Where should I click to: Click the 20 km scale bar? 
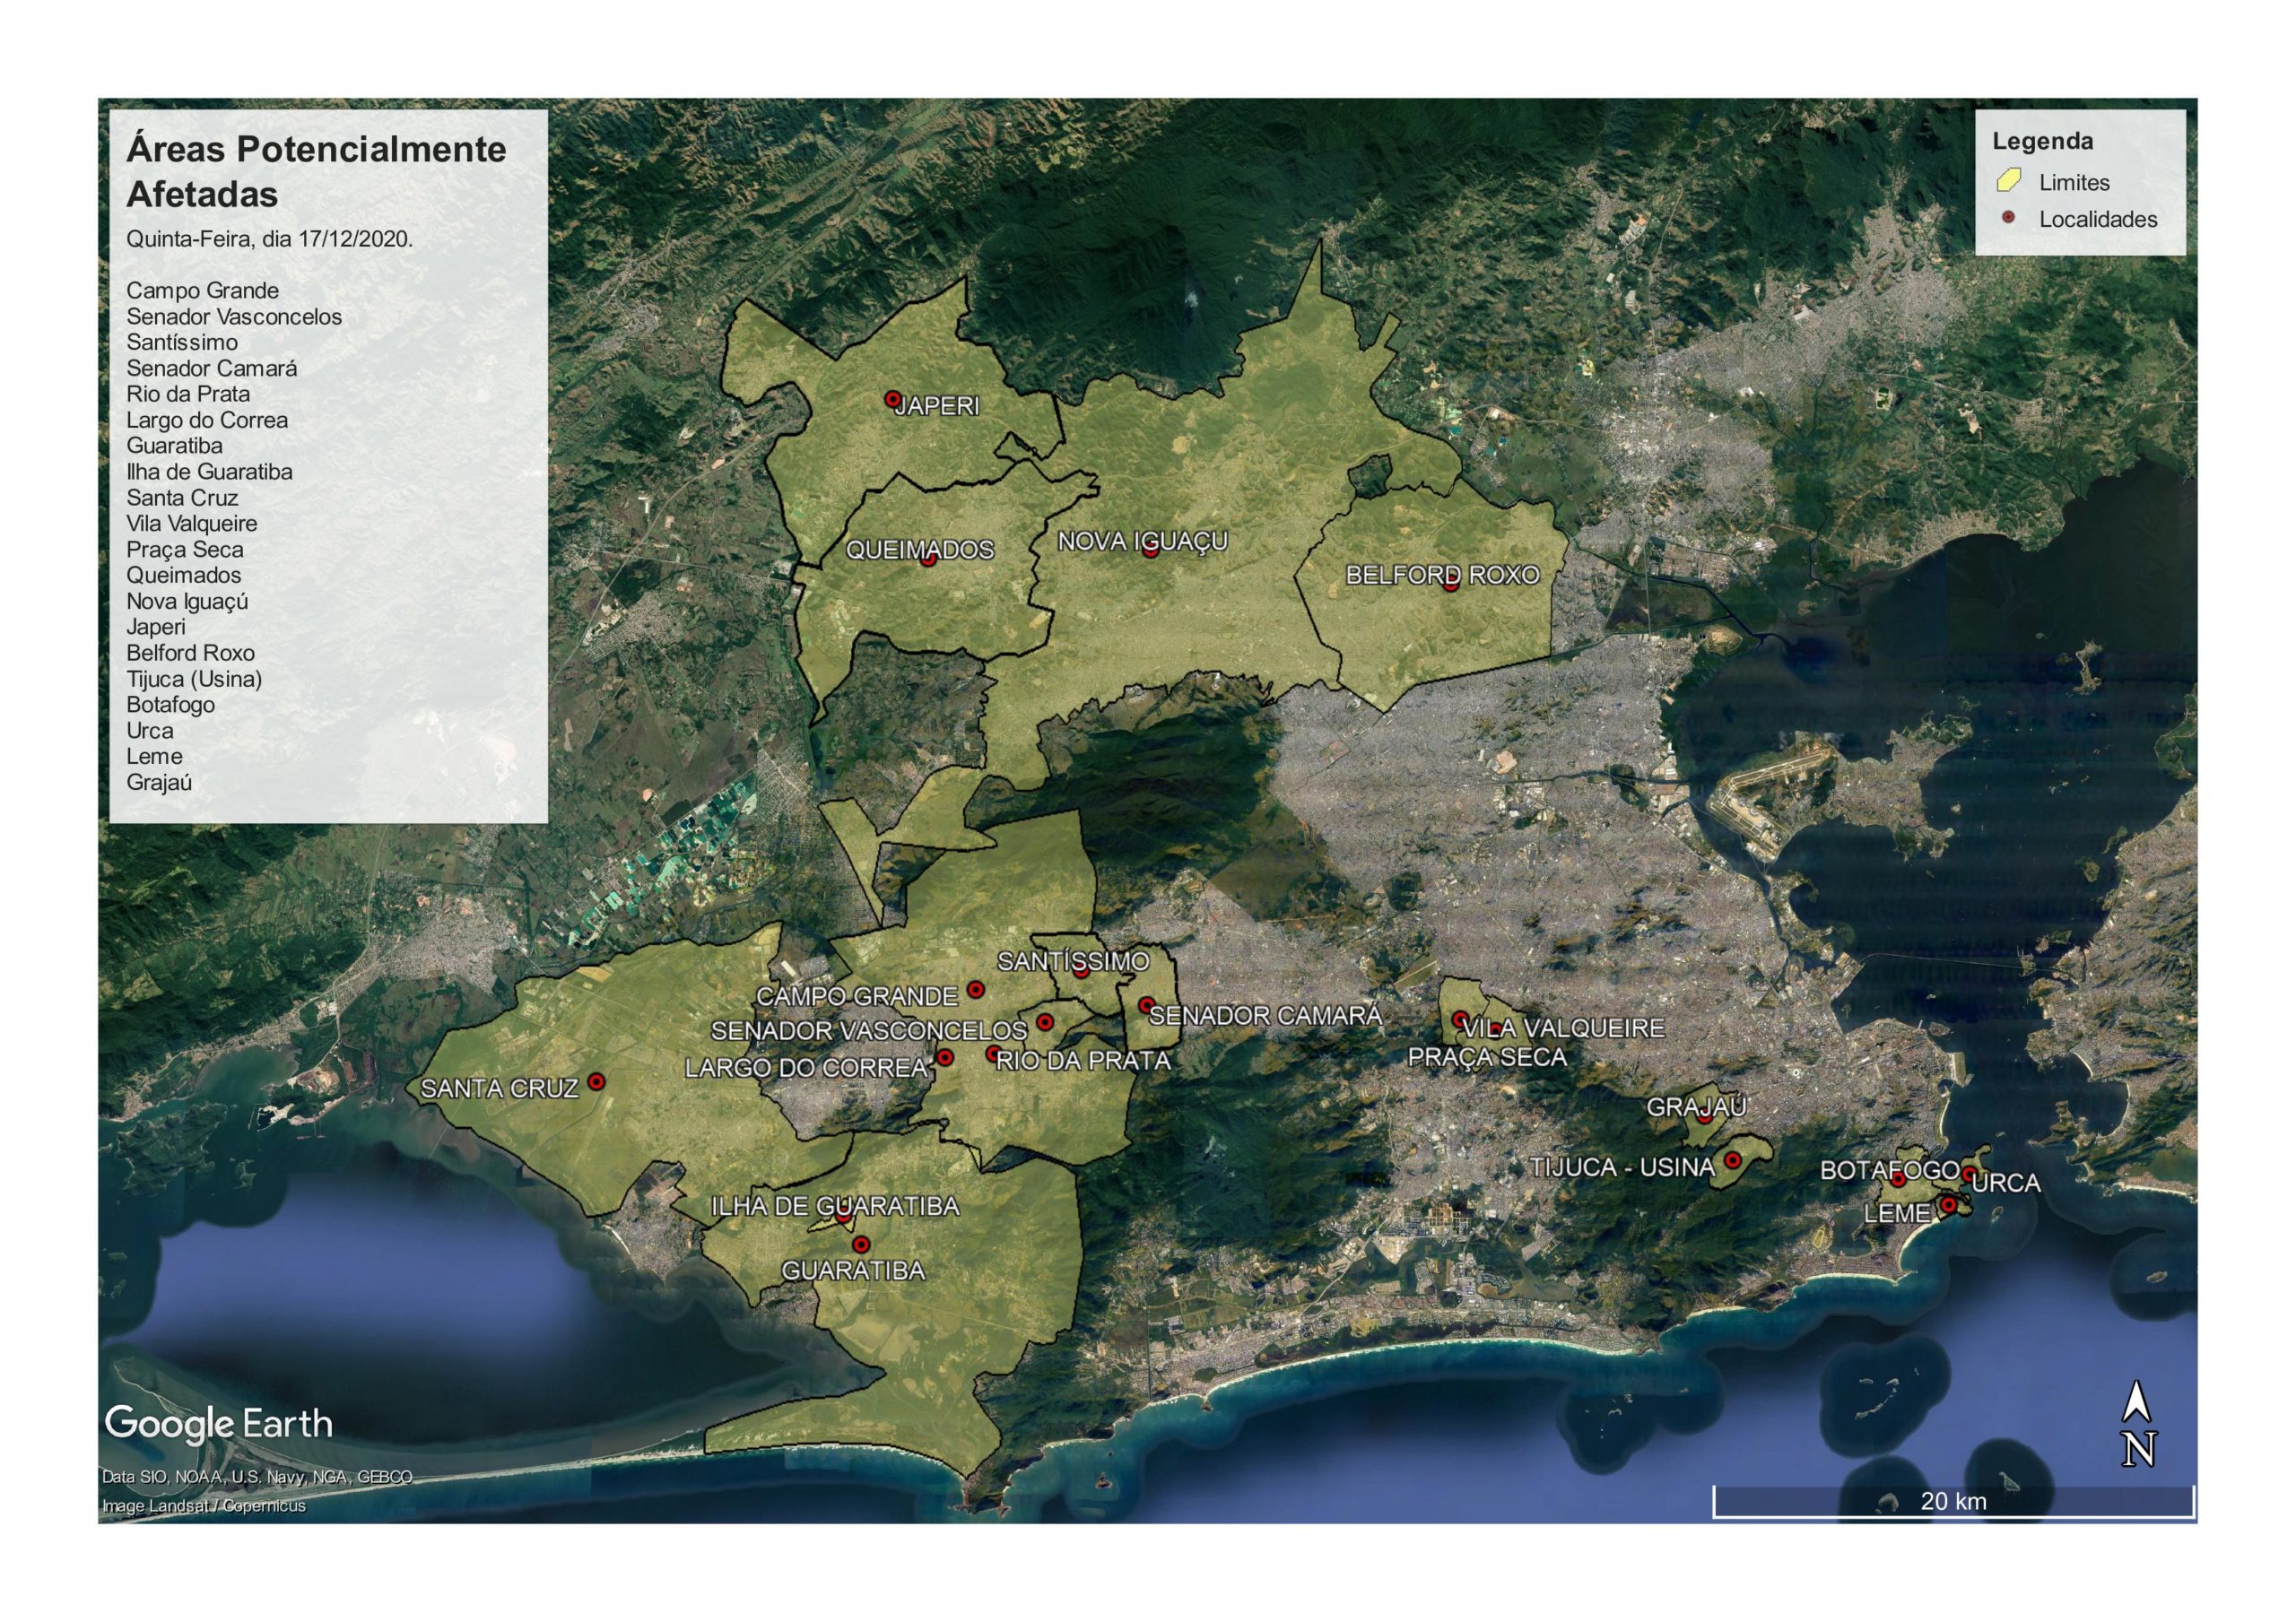tap(1953, 1501)
